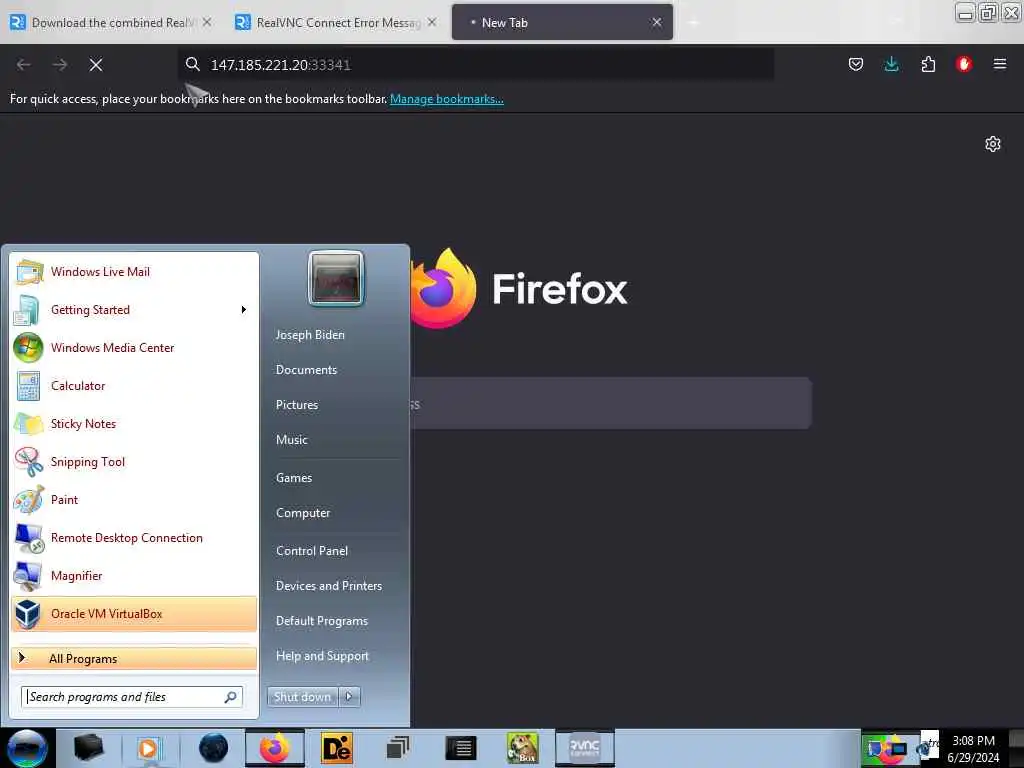Click the user account picture
Image resolution: width=1024 pixels, height=768 pixels.
point(336,278)
